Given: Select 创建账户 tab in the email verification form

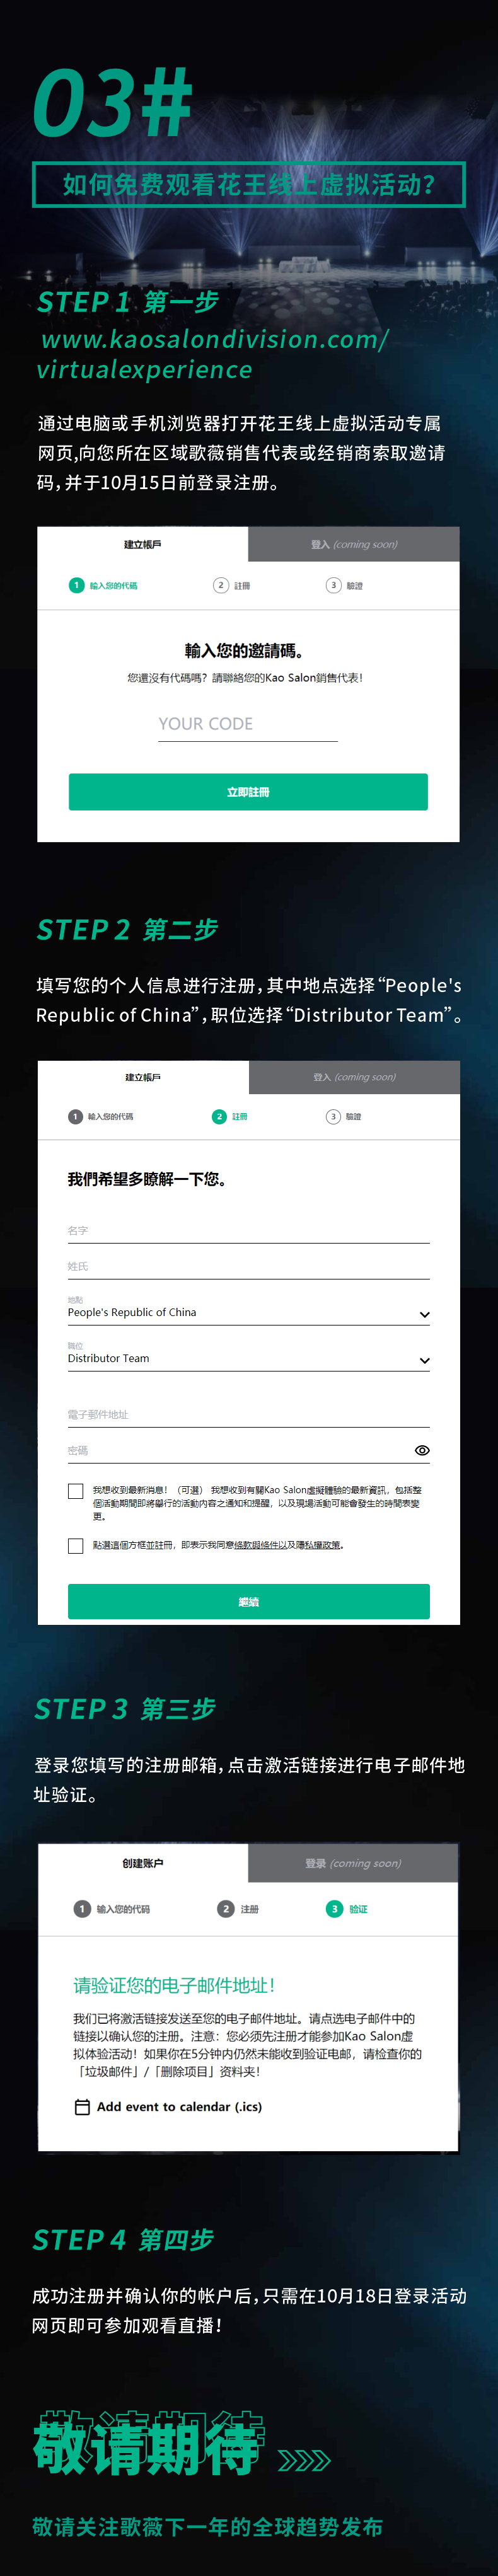Looking at the screenshot, I should pyautogui.click(x=143, y=1863).
